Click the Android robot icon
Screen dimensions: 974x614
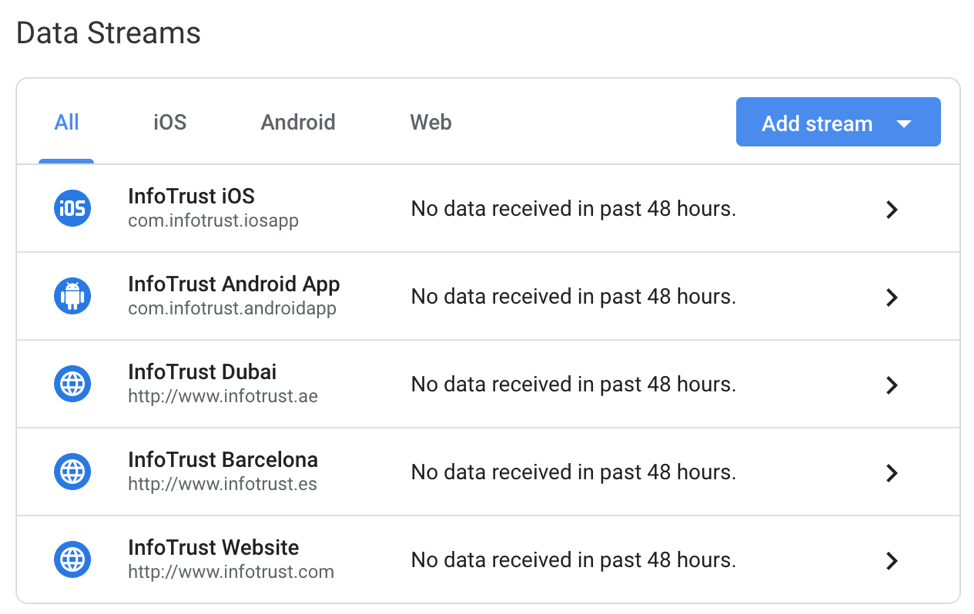click(x=72, y=296)
